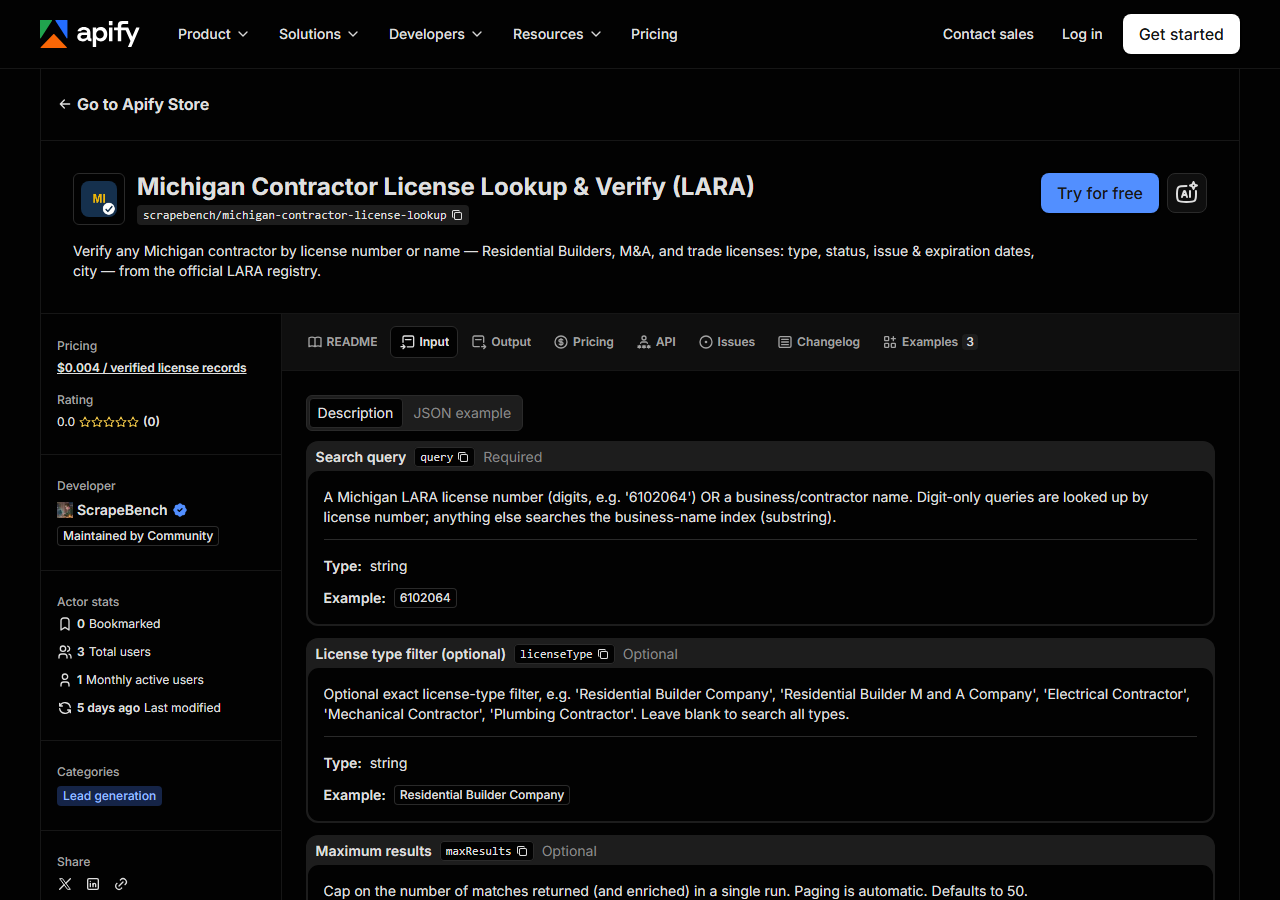Click the Maintained by Community badge
The width and height of the screenshot is (1280, 900).
pos(138,536)
